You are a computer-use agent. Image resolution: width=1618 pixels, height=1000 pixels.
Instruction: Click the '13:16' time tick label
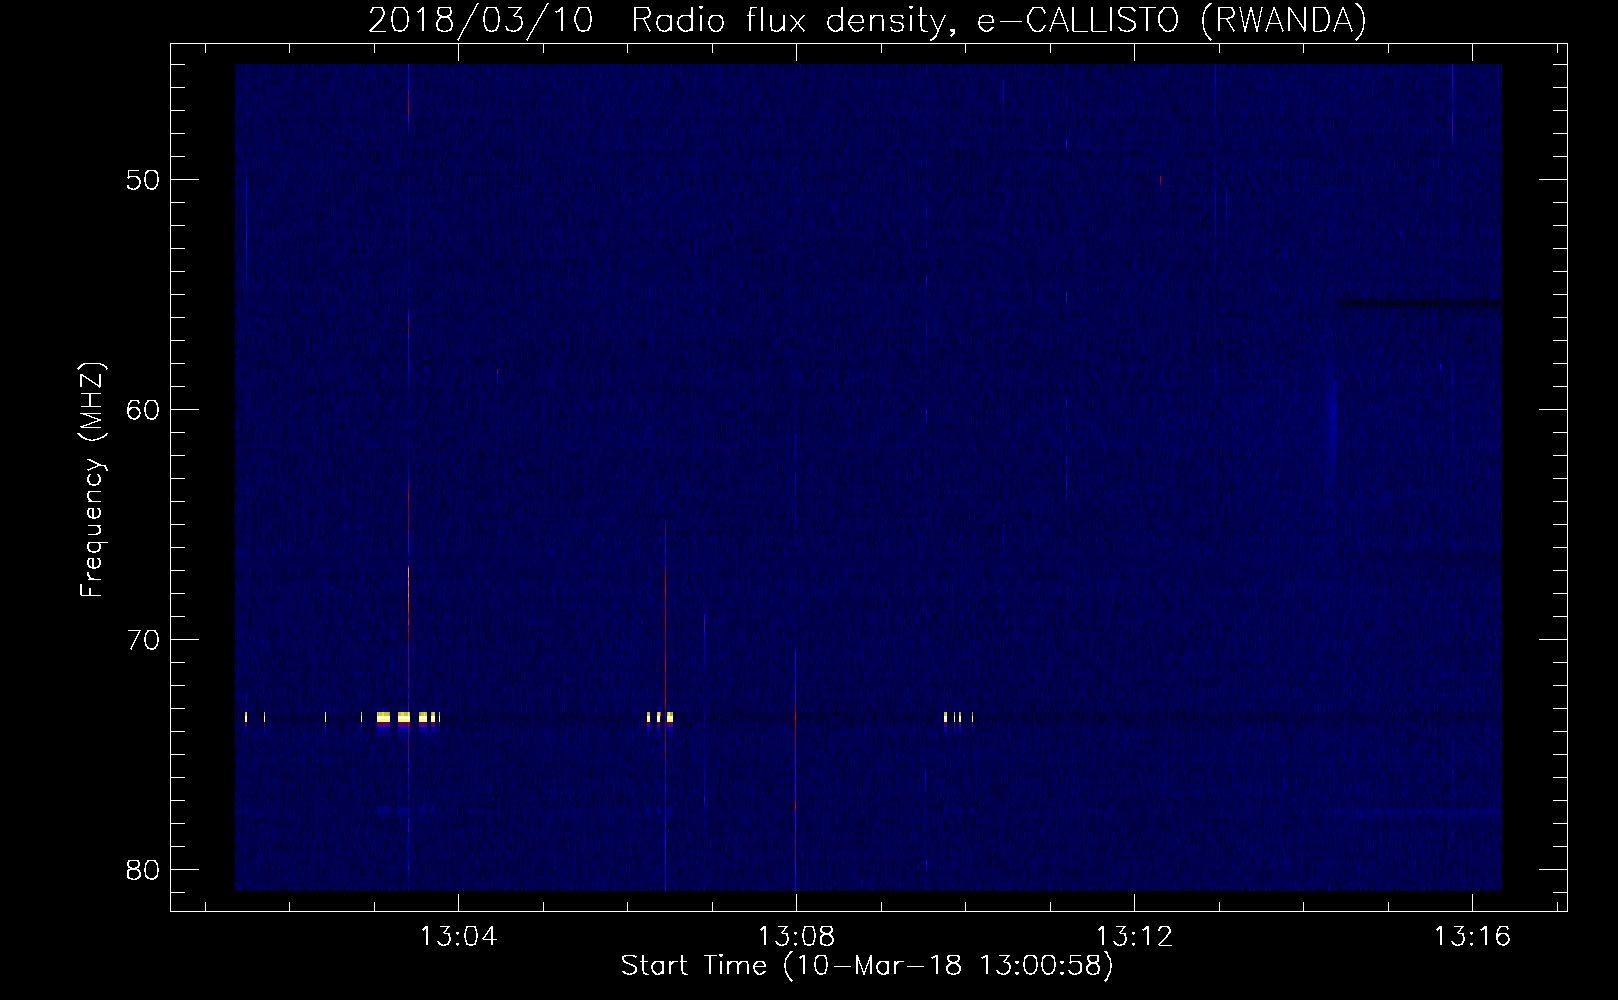point(1472,937)
